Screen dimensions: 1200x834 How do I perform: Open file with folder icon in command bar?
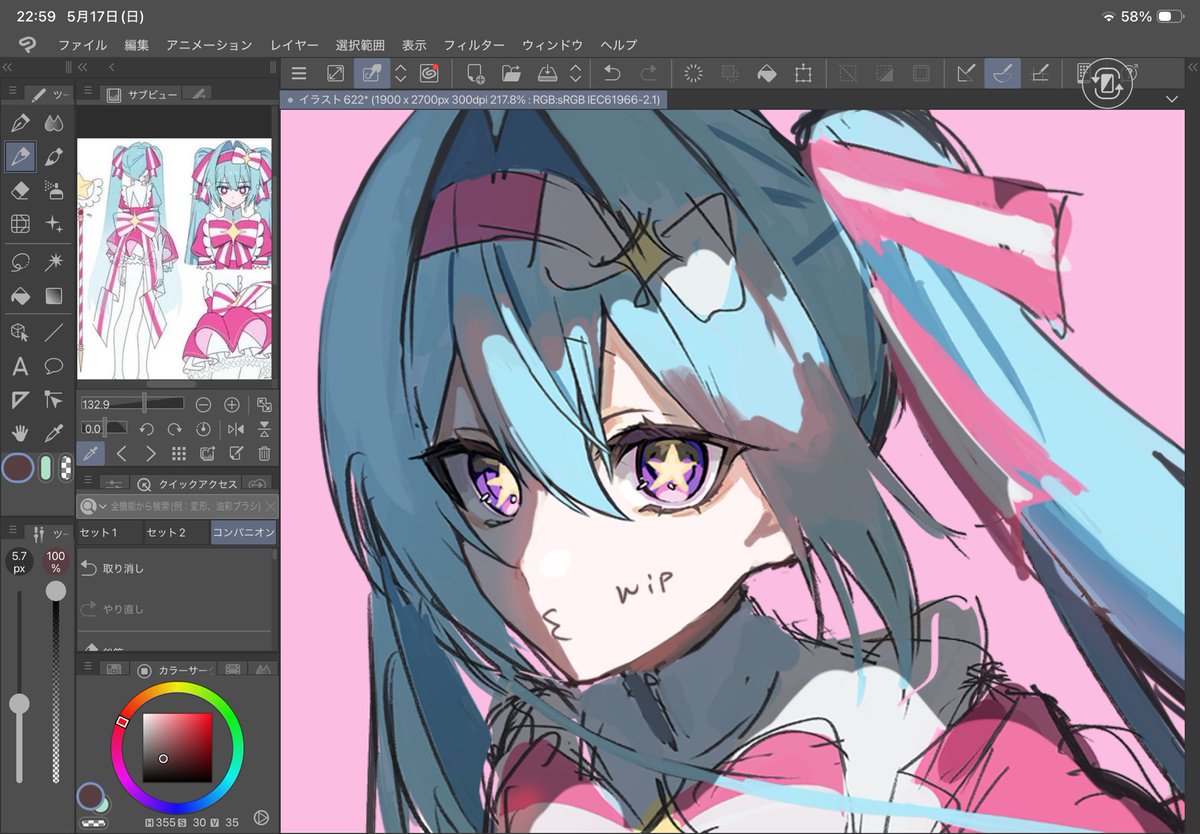pyautogui.click(x=511, y=73)
